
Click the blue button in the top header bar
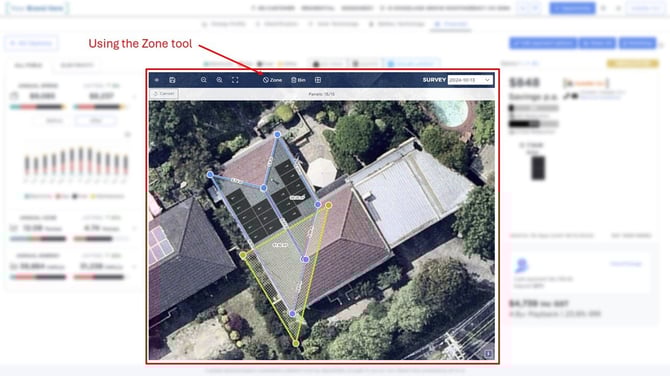point(572,8)
